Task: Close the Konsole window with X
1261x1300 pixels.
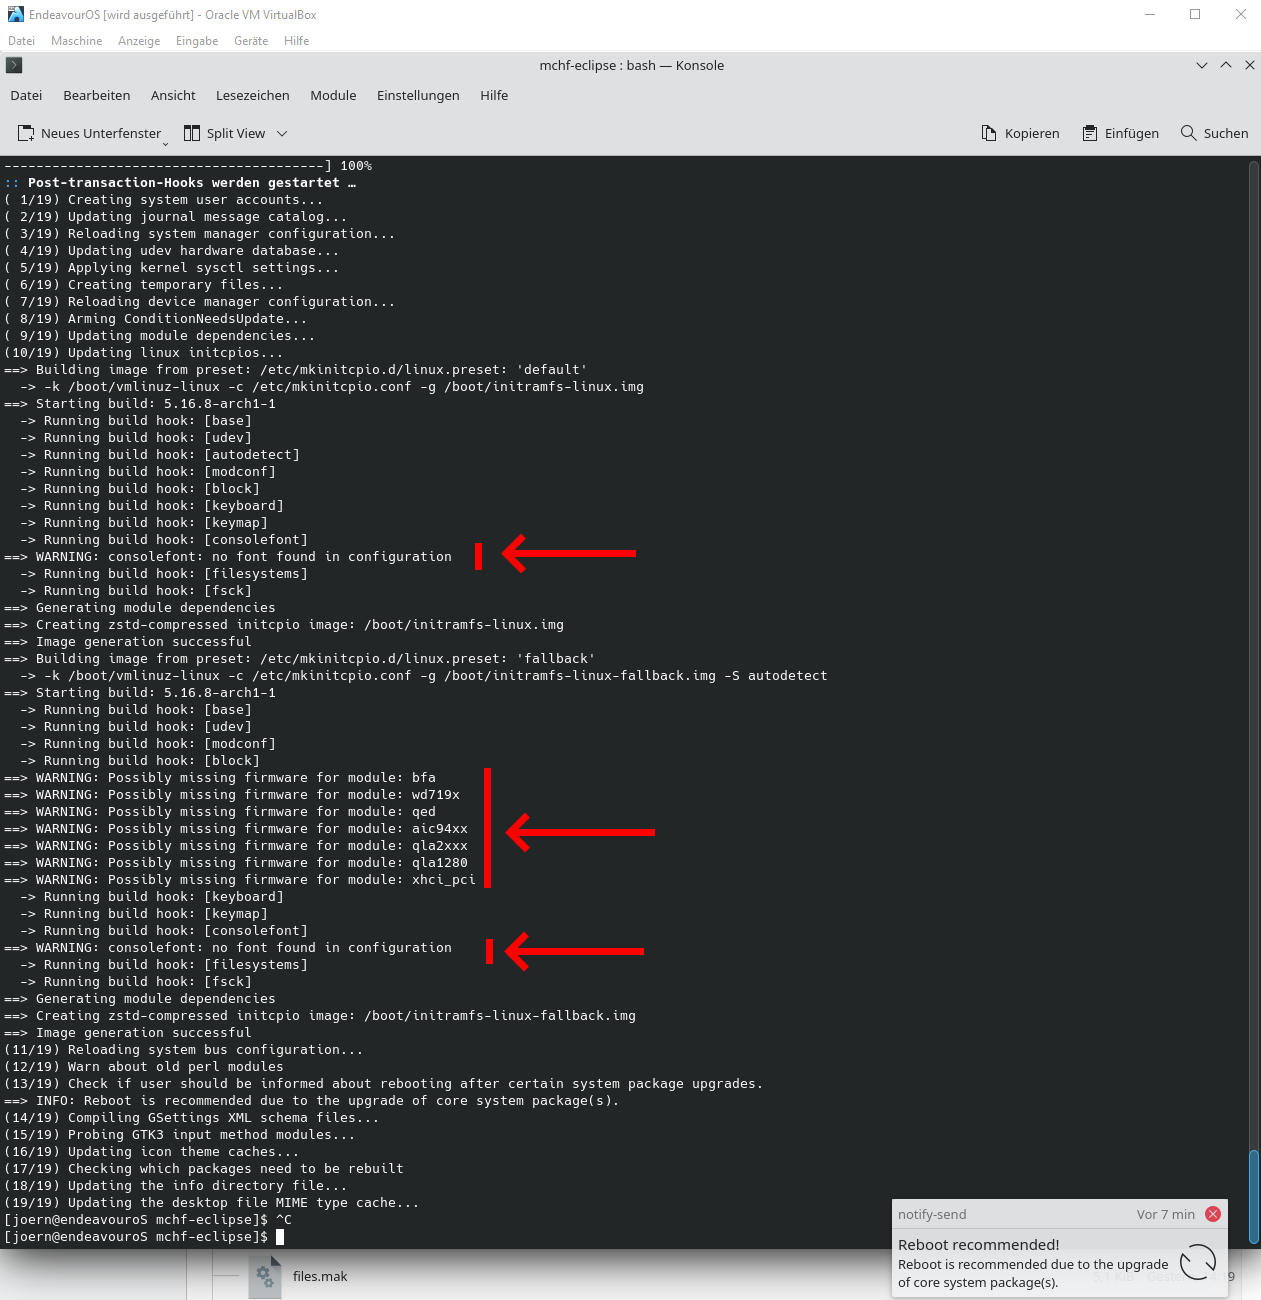Action: point(1250,65)
